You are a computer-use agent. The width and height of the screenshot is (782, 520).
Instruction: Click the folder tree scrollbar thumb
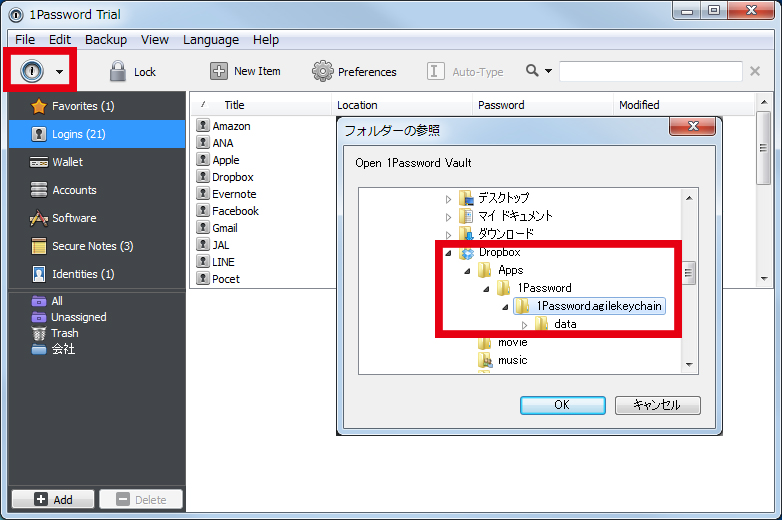pyautogui.click(x=689, y=273)
